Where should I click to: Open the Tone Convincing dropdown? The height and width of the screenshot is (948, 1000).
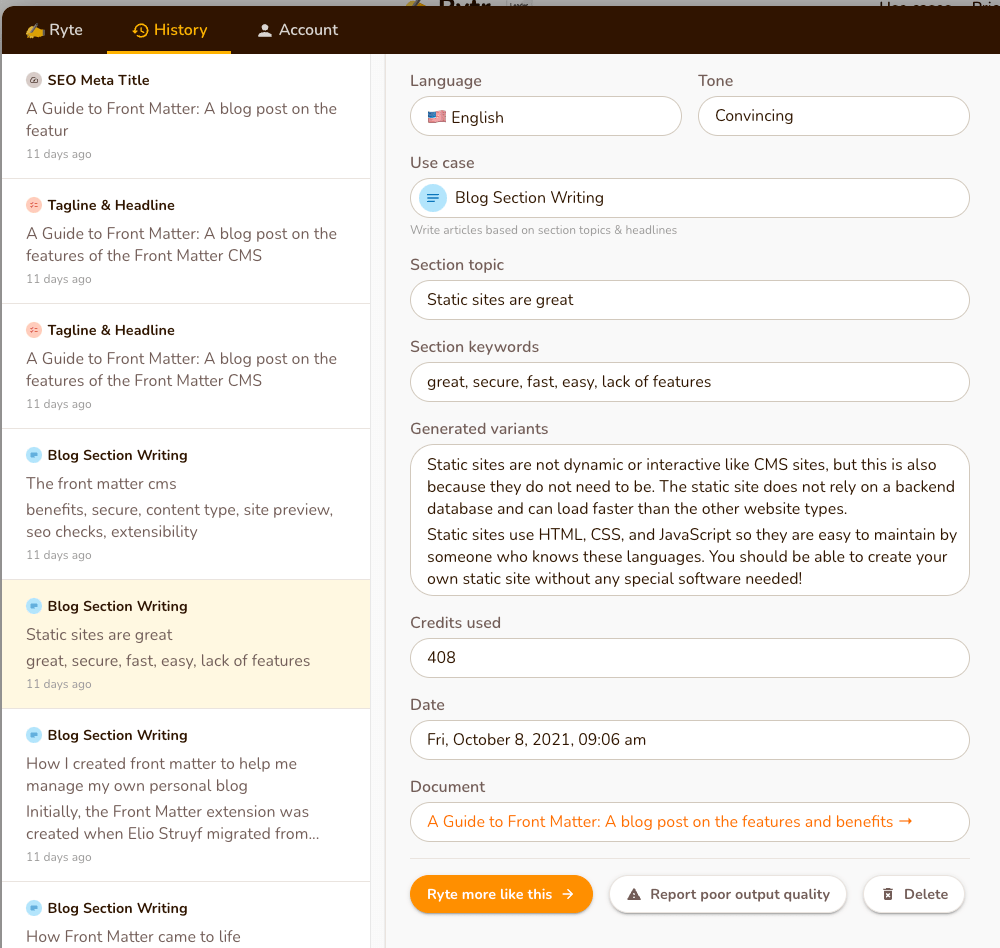834,116
